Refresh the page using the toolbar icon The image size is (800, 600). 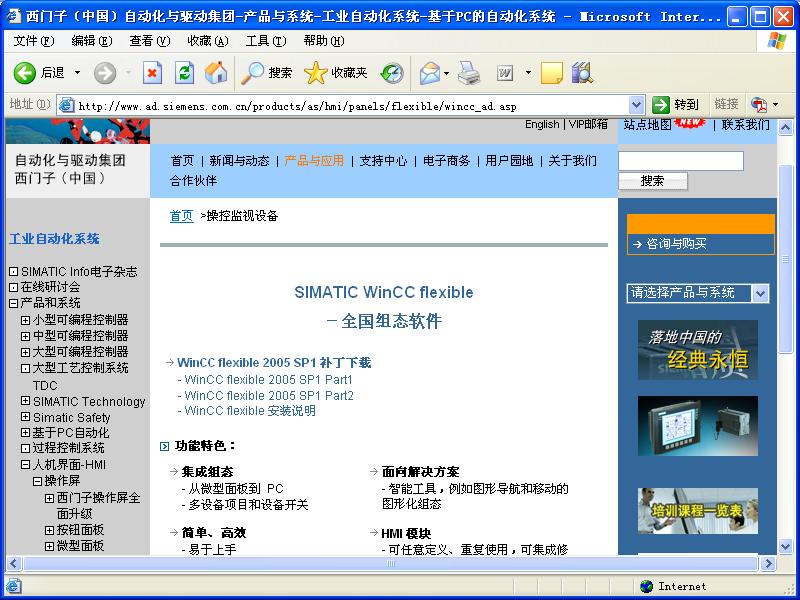coord(184,73)
